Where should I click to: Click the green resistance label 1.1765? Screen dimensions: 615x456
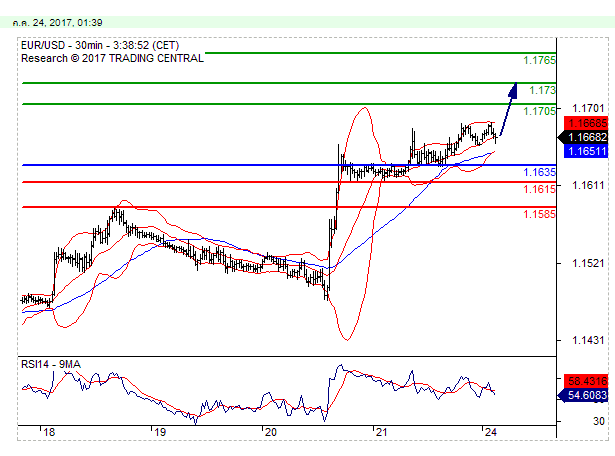pyautogui.click(x=539, y=60)
